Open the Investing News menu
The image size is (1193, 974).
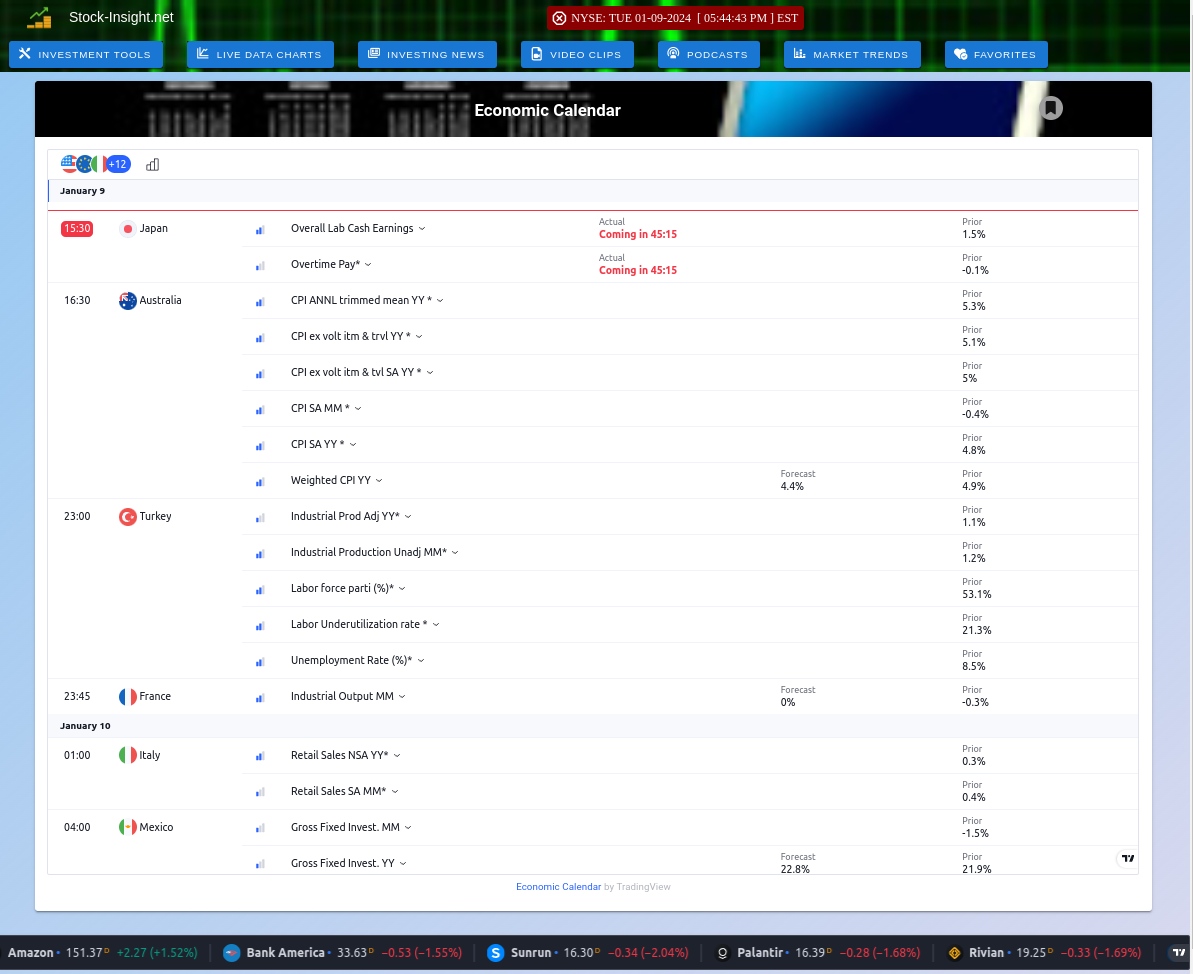[x=427, y=54]
